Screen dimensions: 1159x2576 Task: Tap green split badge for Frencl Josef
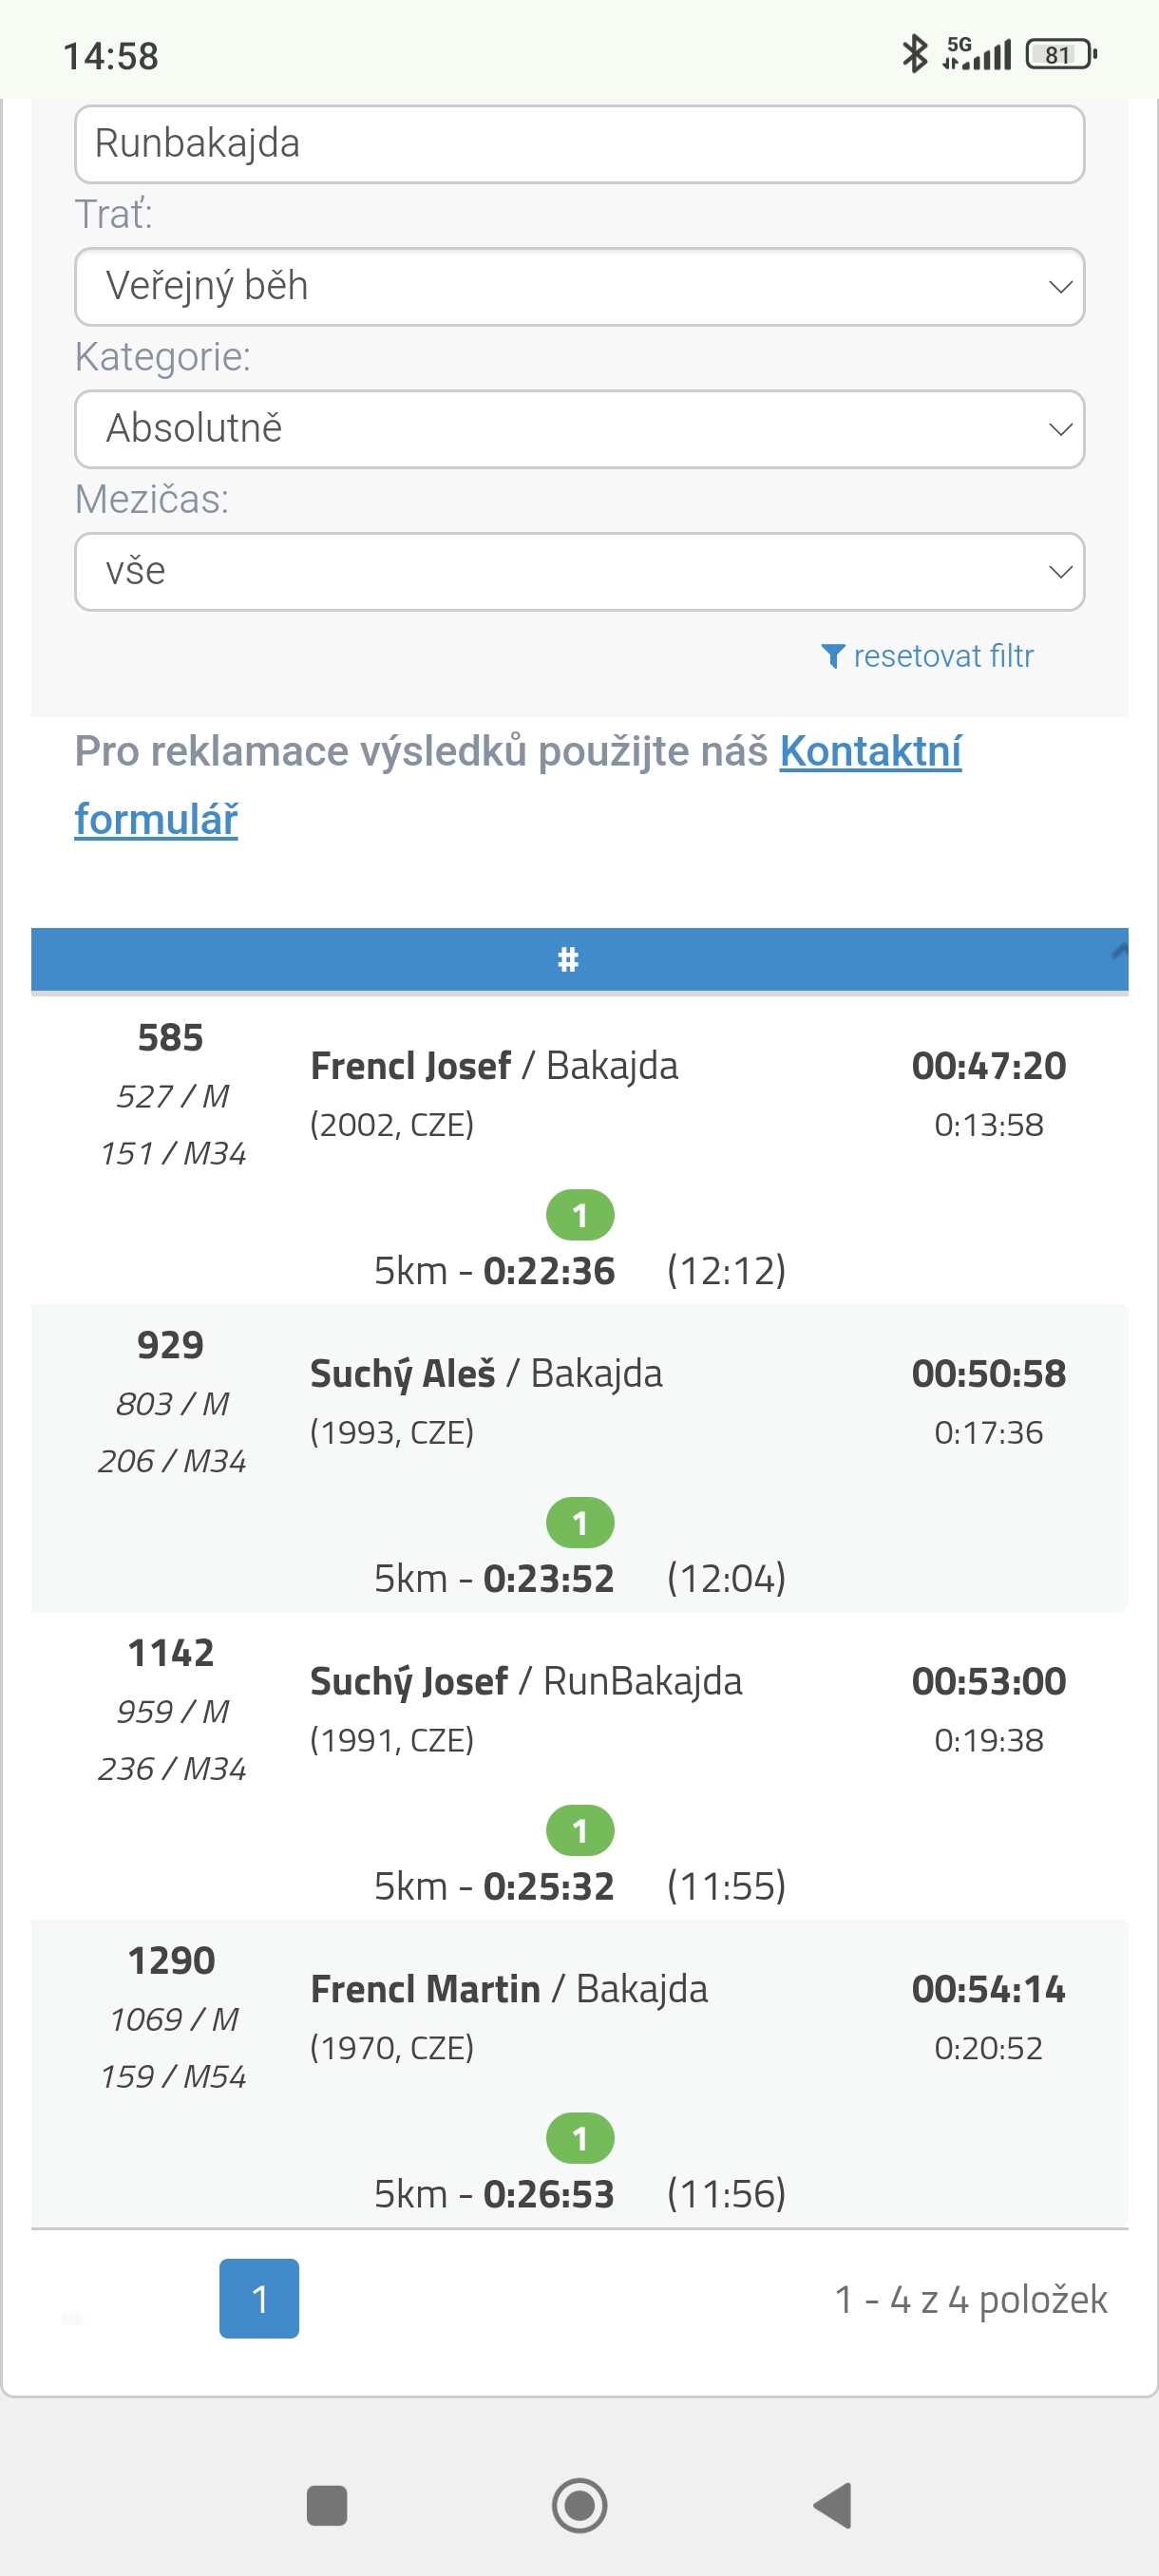point(579,1215)
